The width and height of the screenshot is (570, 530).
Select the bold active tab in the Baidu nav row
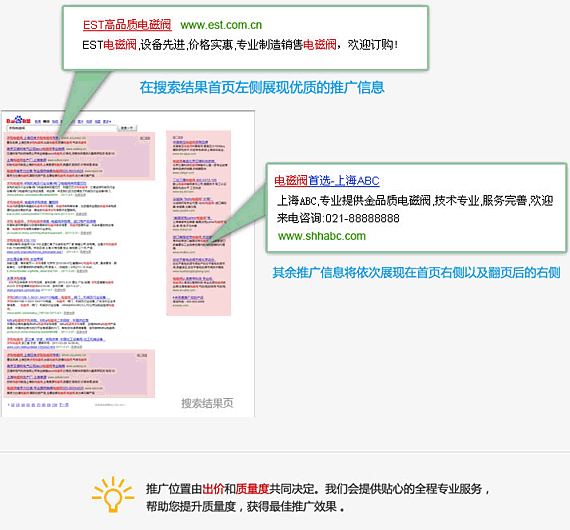(x=46, y=121)
